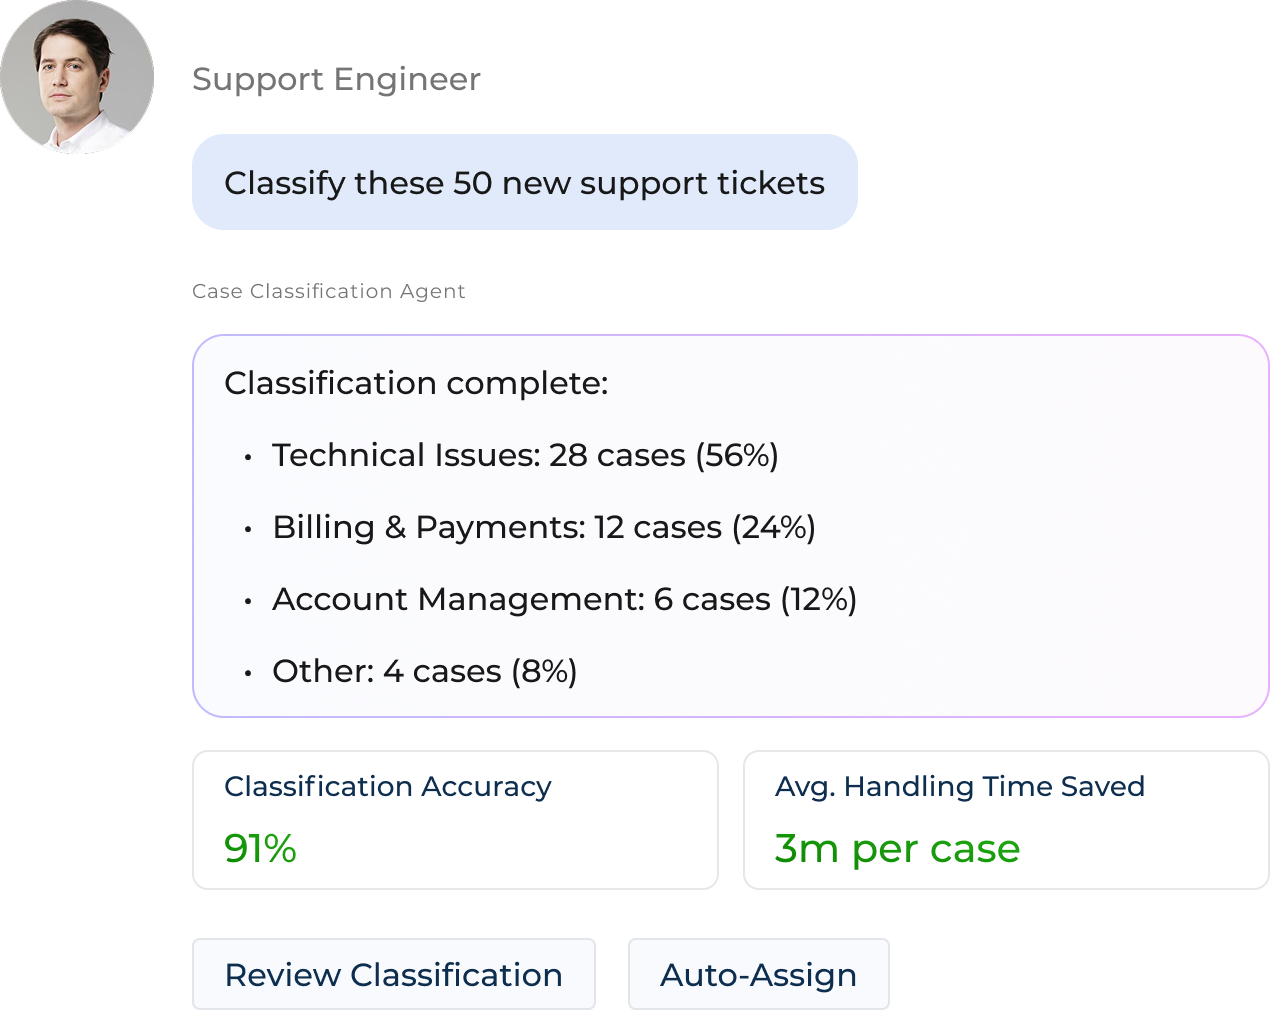Click the Classification Accuracy card title
Image resolution: width=1270 pixels, height=1026 pixels.
point(388,787)
